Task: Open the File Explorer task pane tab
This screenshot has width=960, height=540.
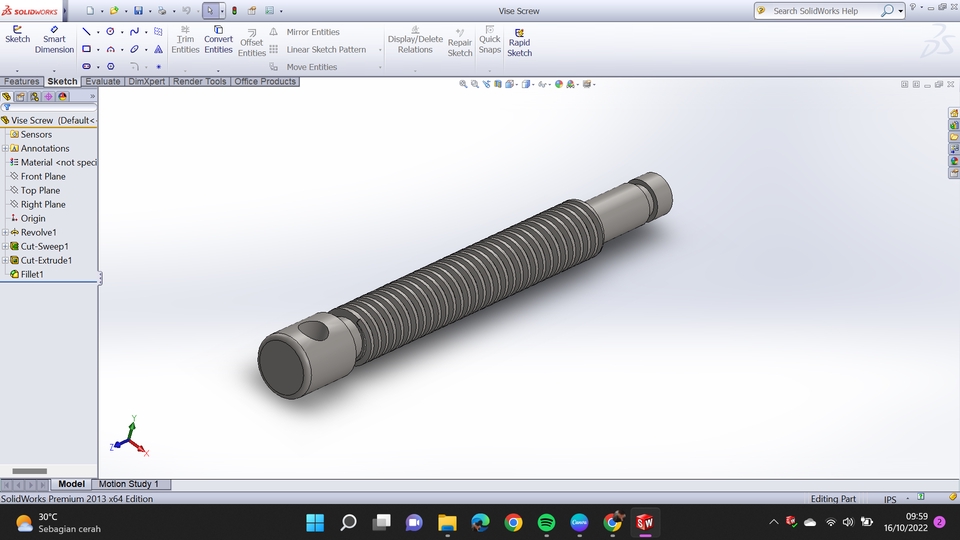Action: coord(954,137)
